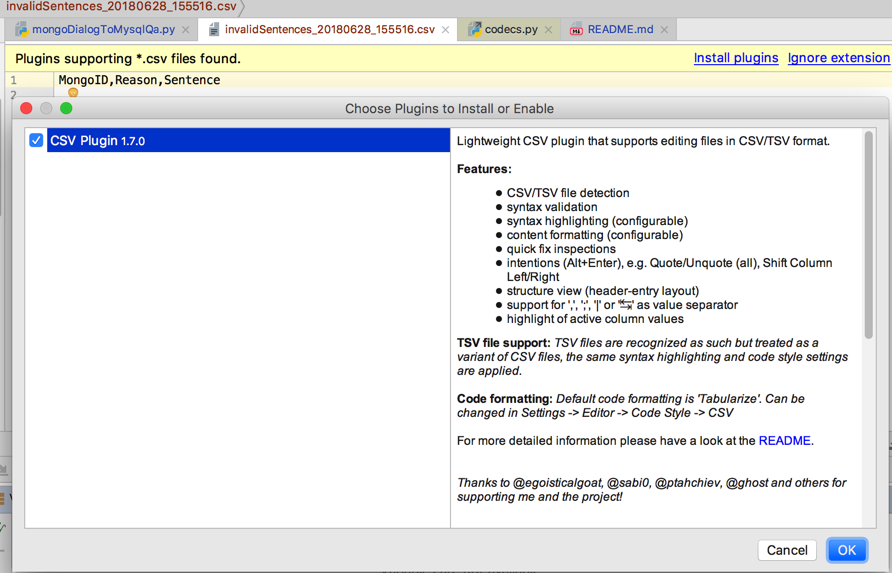Click the text file icon on invalidSentences tab
The width and height of the screenshot is (892, 573).
coord(214,30)
